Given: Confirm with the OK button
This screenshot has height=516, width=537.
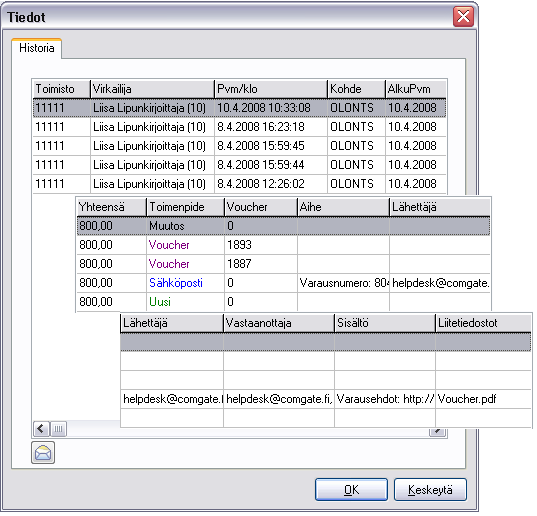Looking at the screenshot, I should pos(351,490).
